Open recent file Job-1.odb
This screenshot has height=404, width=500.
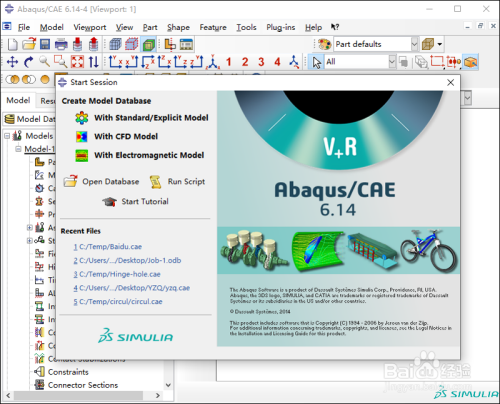point(127,260)
